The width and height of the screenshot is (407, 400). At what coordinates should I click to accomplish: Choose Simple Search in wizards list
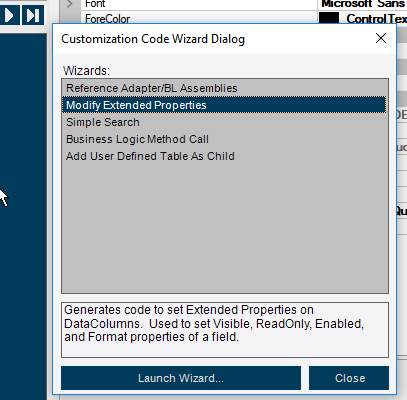[224, 122]
